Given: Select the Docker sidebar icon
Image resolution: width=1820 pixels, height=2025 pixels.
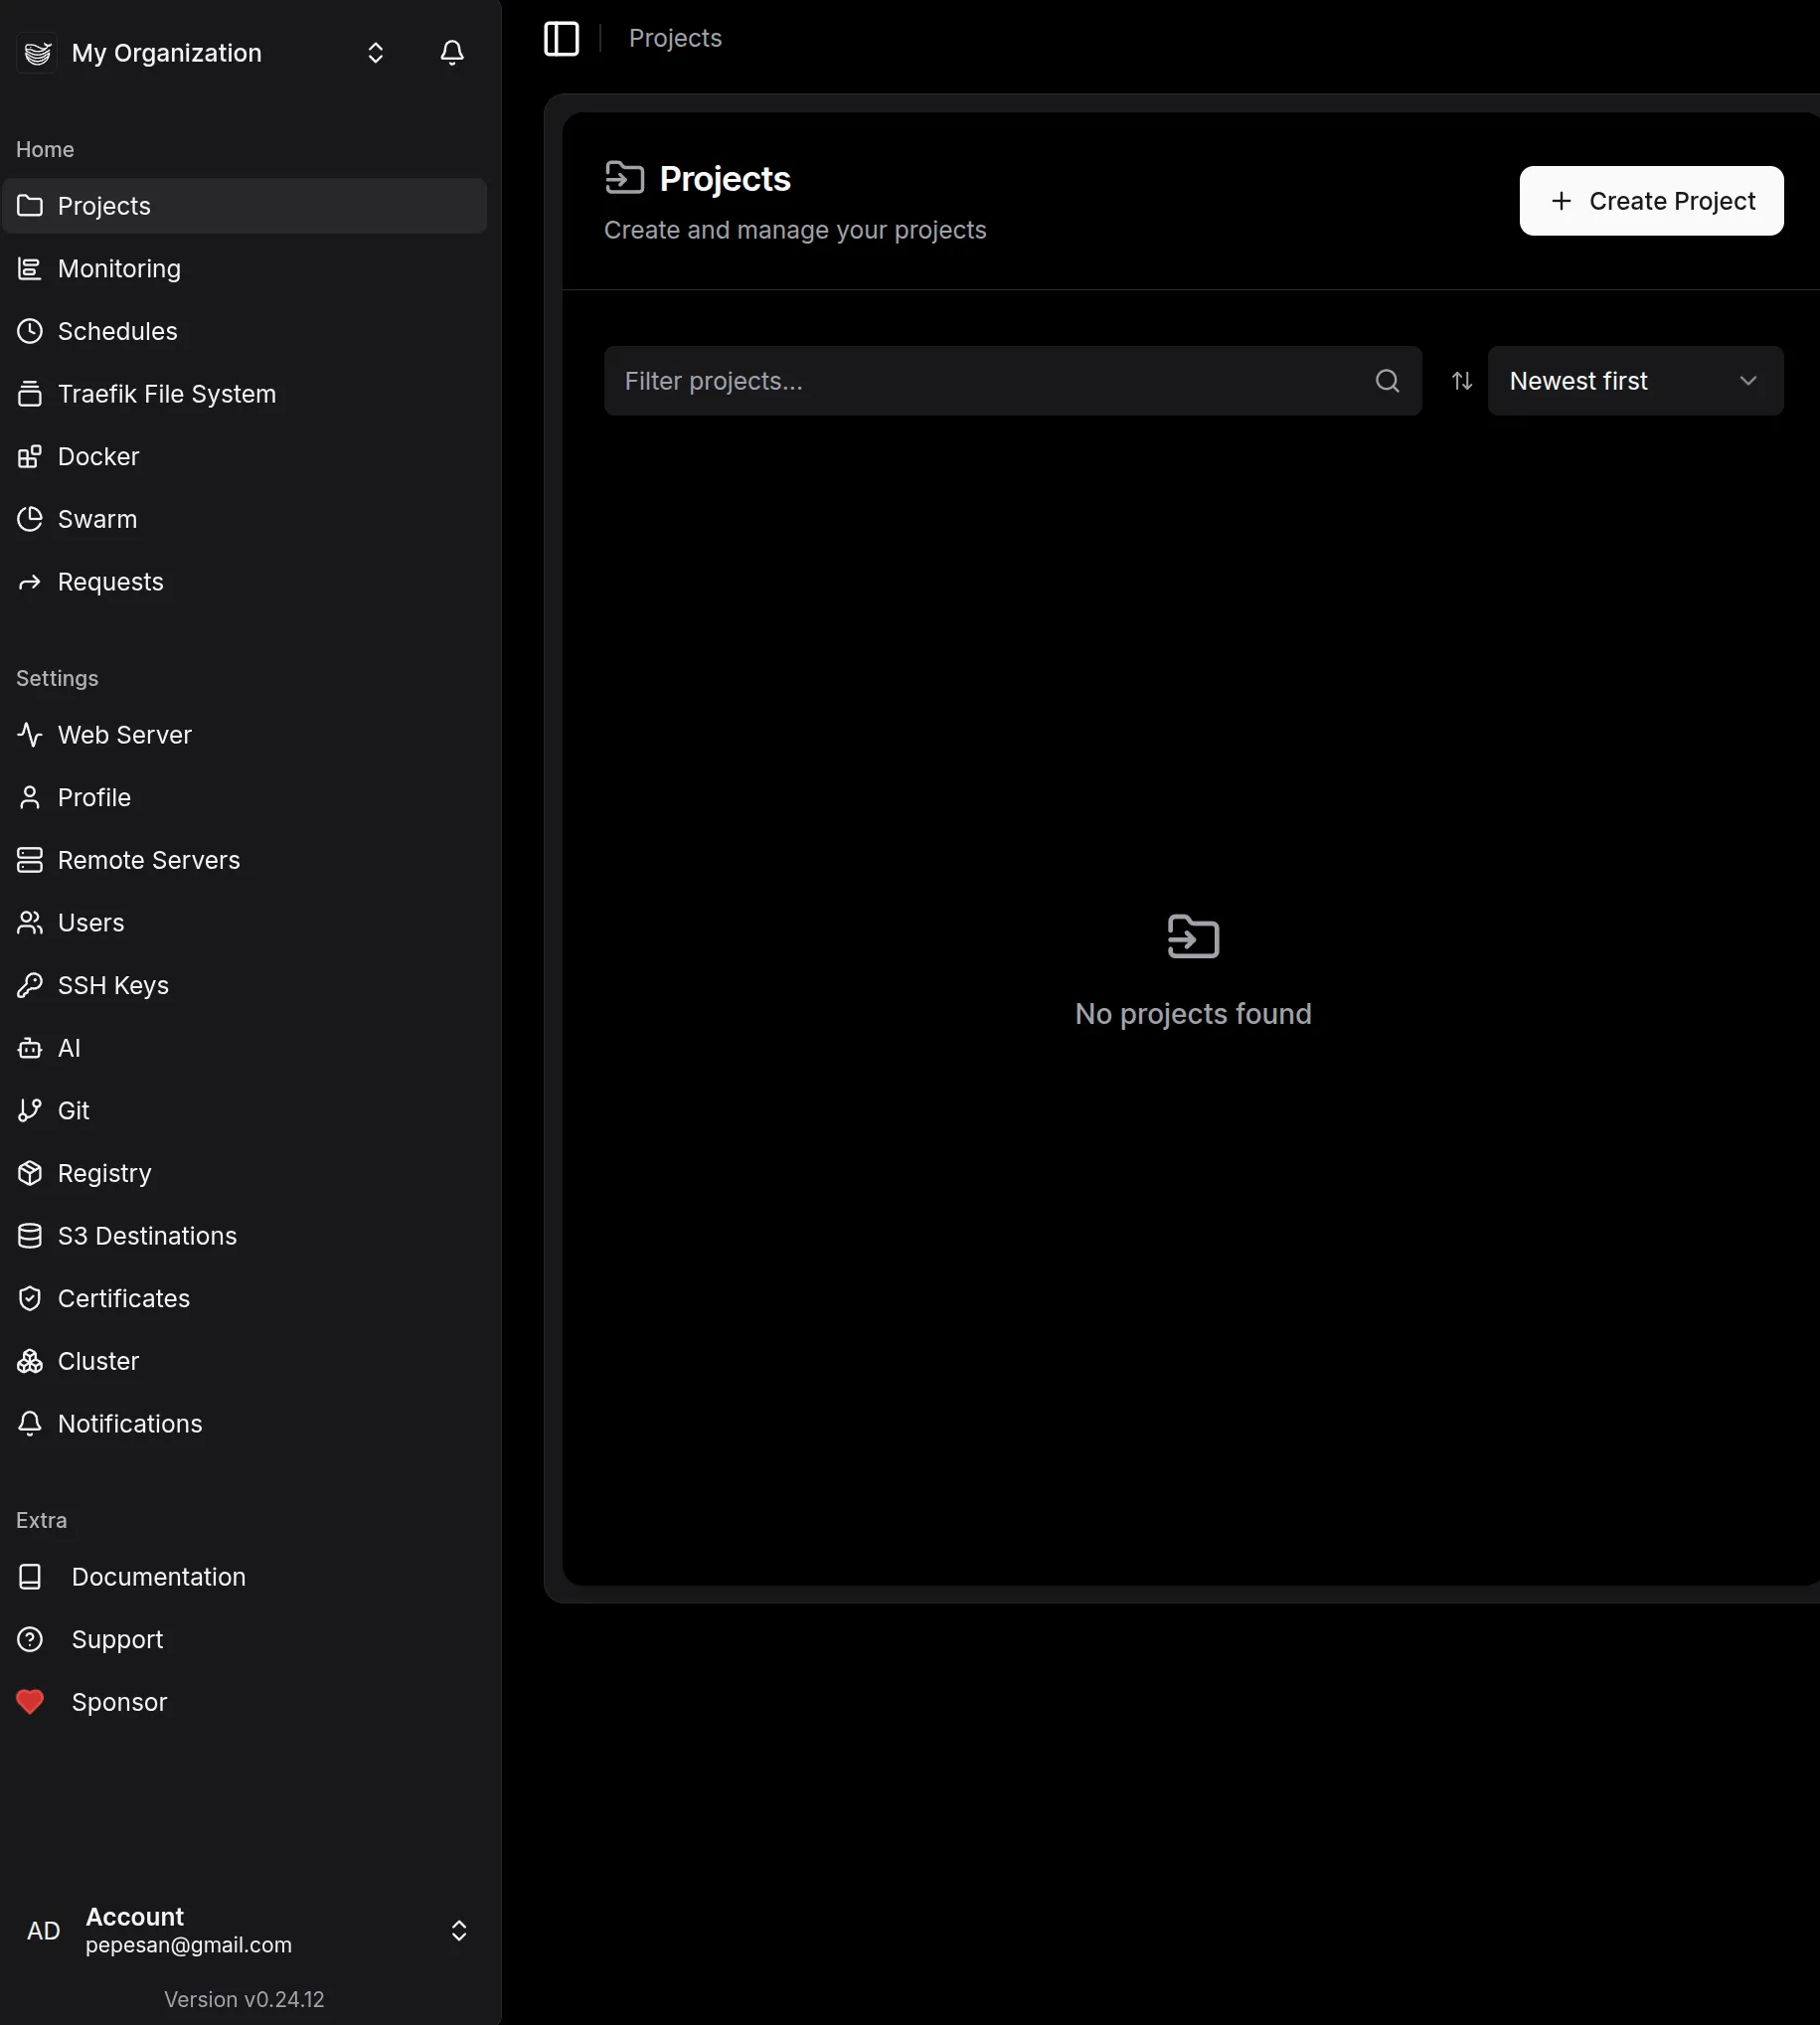Looking at the screenshot, I should [x=30, y=456].
